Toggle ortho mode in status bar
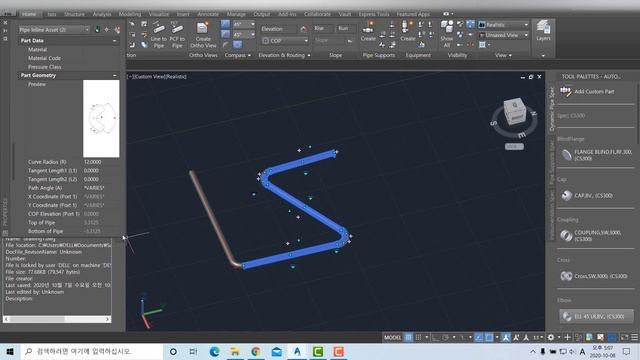 coord(436,337)
